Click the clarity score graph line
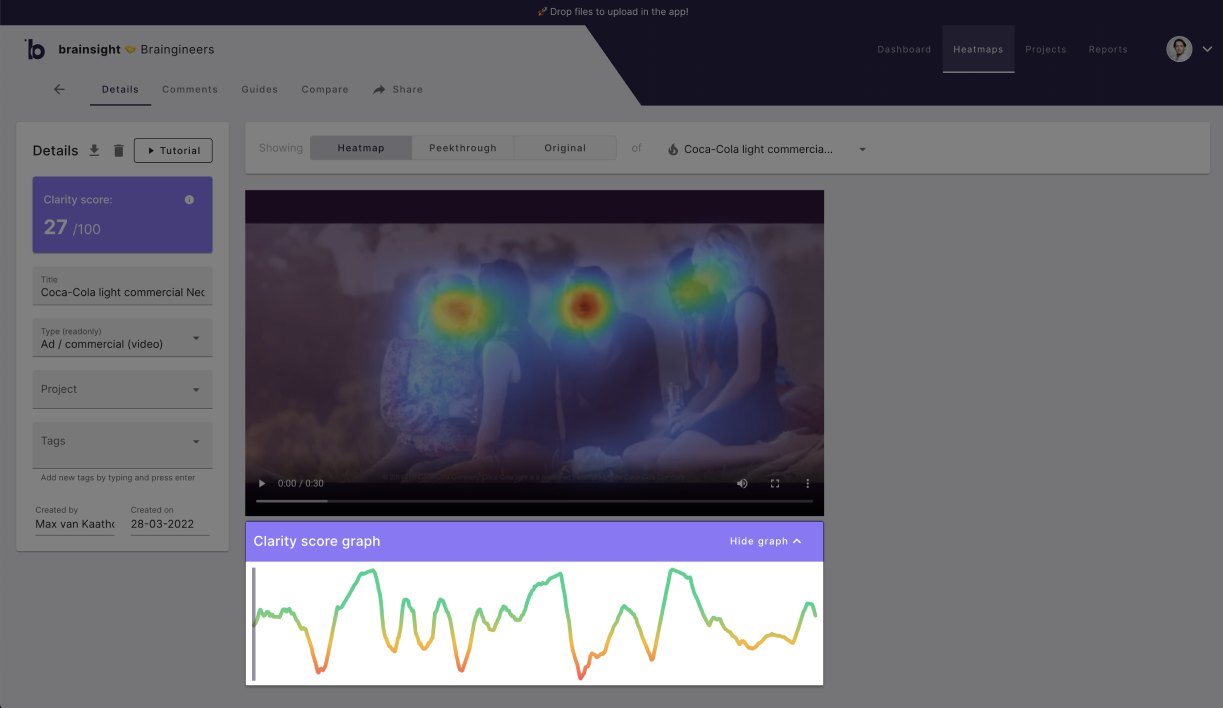Image resolution: width=1223 pixels, height=708 pixels. pos(535,623)
